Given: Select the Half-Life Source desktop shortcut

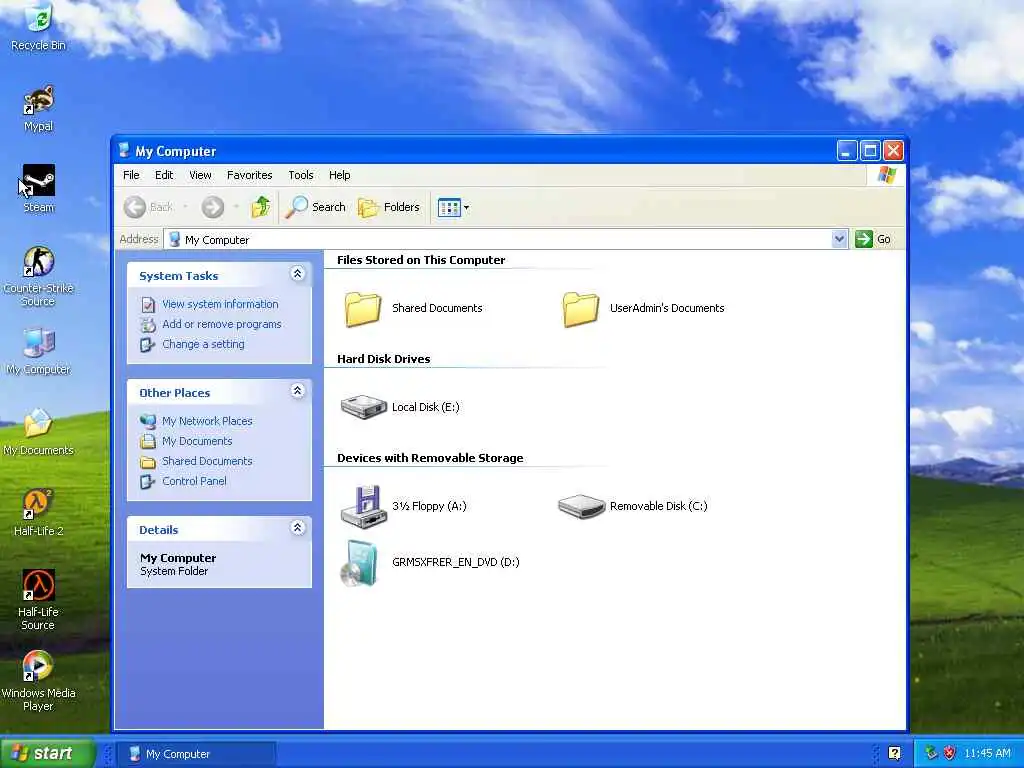Looking at the screenshot, I should point(39,601).
